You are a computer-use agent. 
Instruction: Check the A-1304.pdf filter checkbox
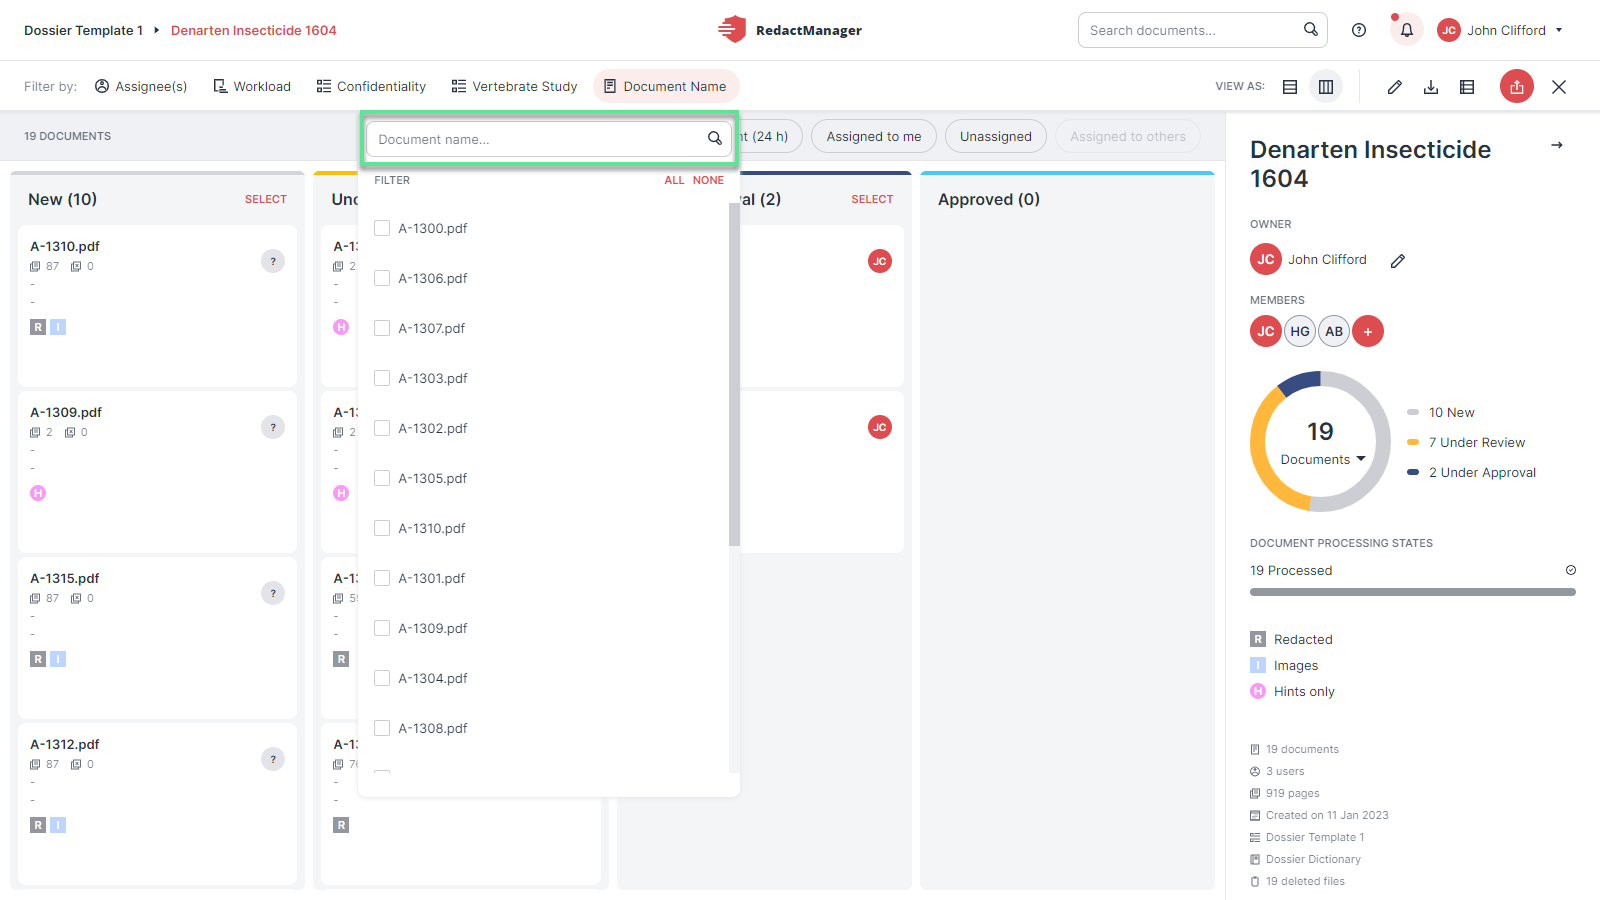click(382, 678)
